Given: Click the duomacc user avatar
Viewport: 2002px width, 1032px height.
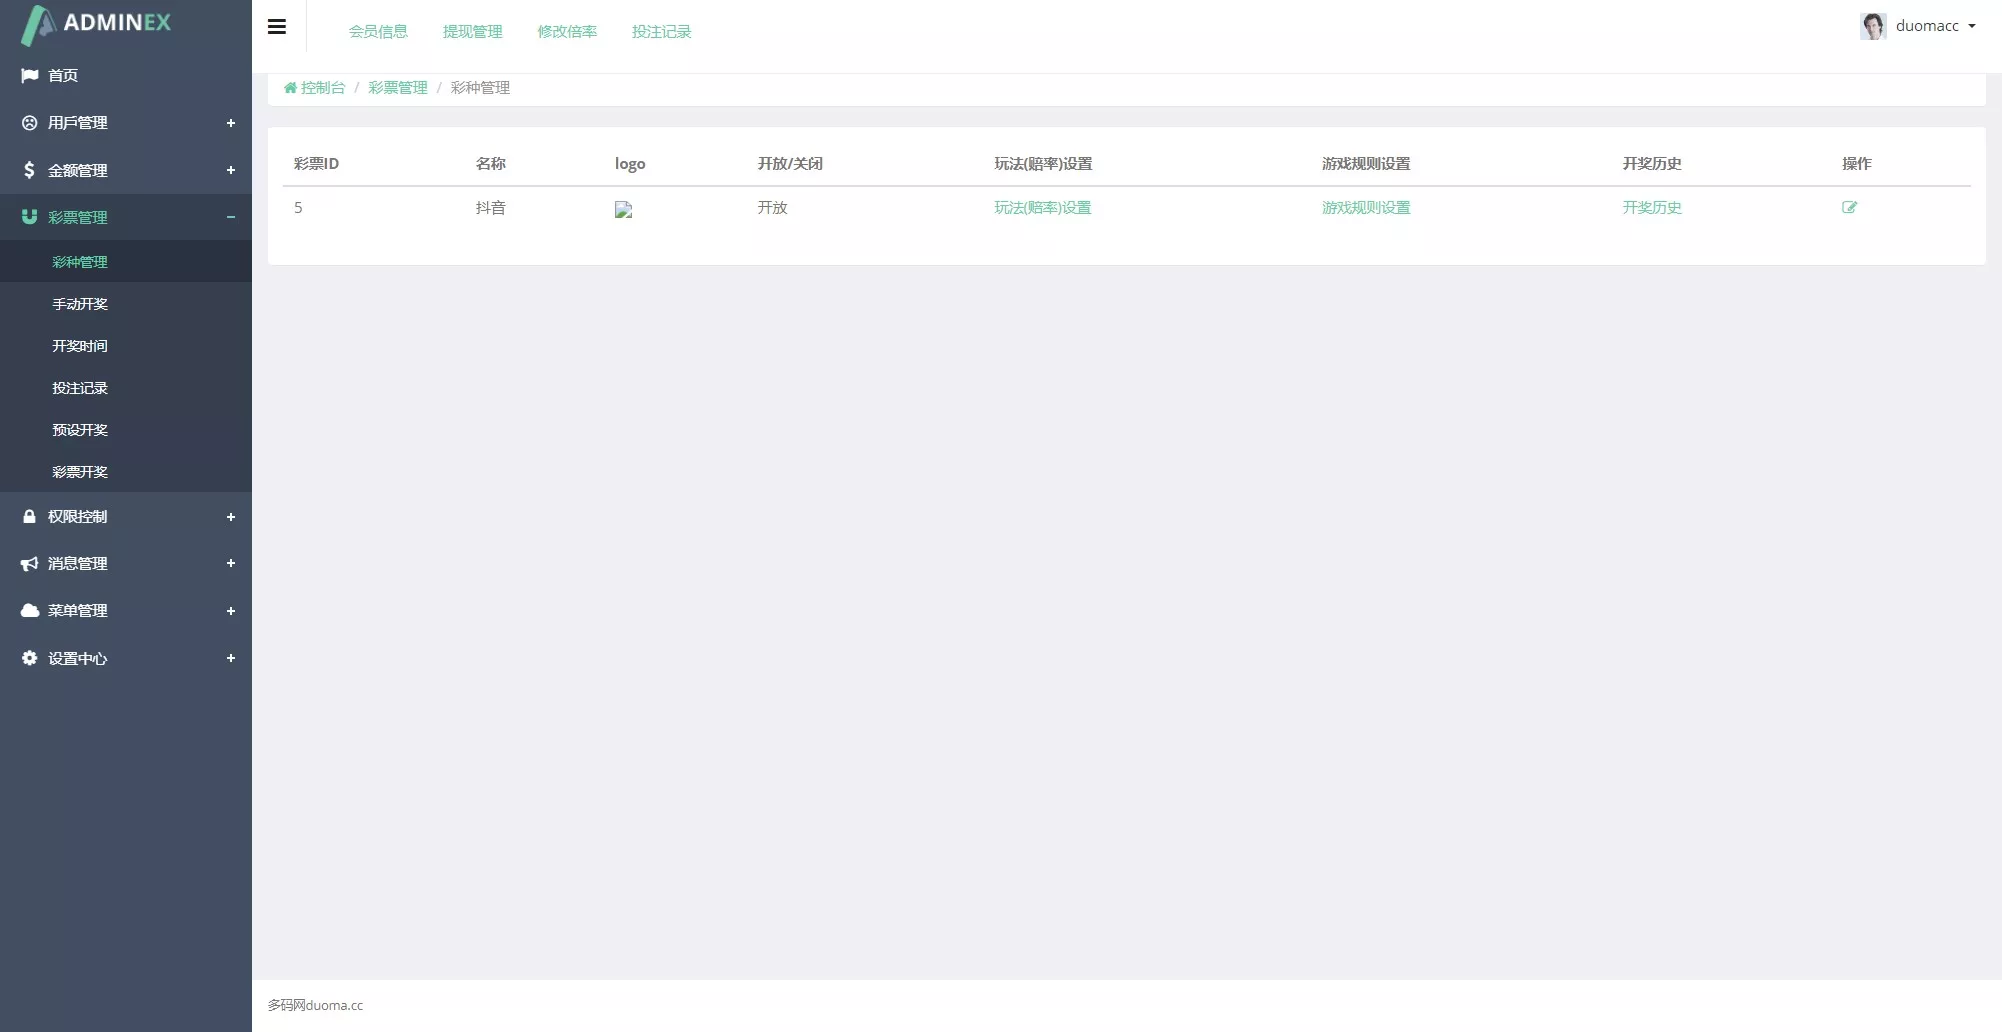Looking at the screenshot, I should point(1872,26).
